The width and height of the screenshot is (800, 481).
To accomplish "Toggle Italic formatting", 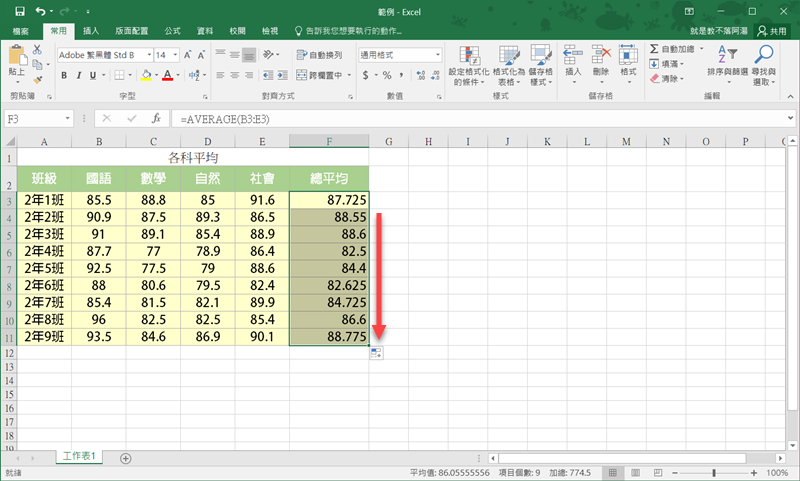I will [81, 75].
